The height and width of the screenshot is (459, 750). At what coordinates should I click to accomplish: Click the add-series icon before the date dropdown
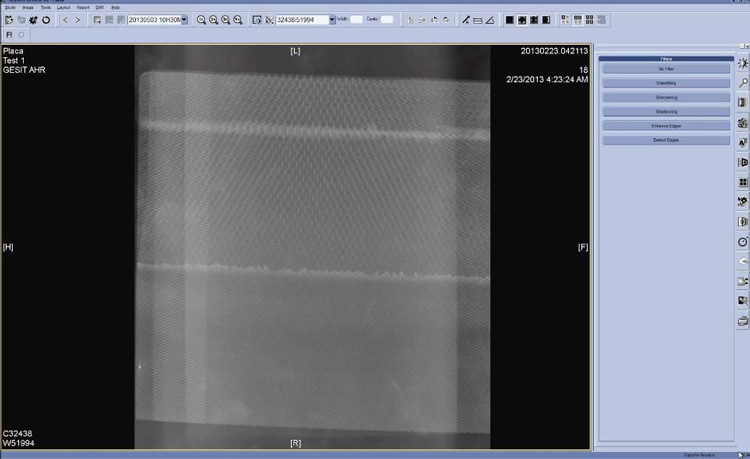97,20
